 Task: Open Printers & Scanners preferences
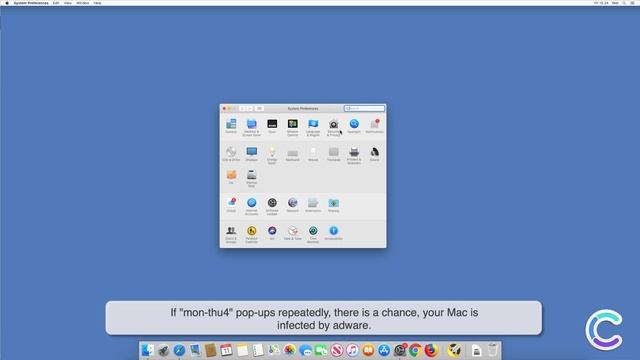click(x=354, y=155)
